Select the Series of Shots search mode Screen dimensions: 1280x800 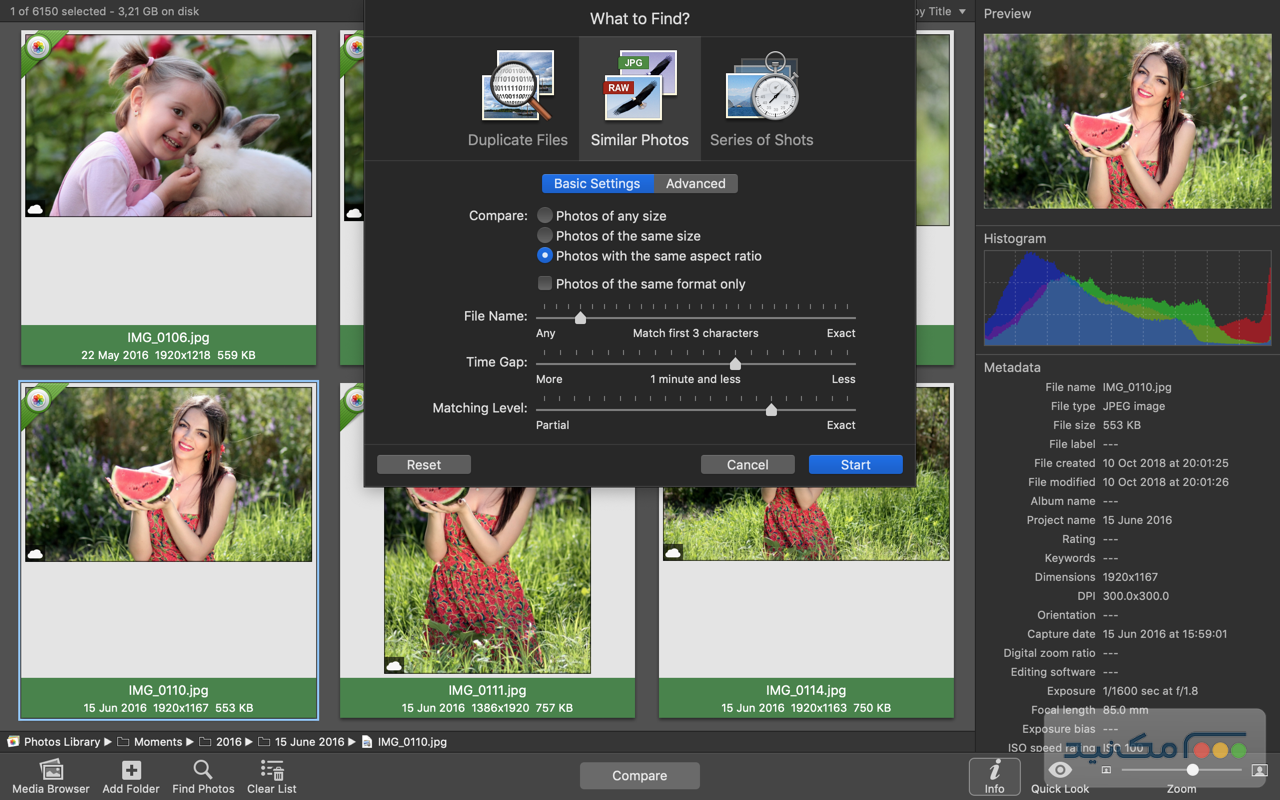tap(761, 97)
